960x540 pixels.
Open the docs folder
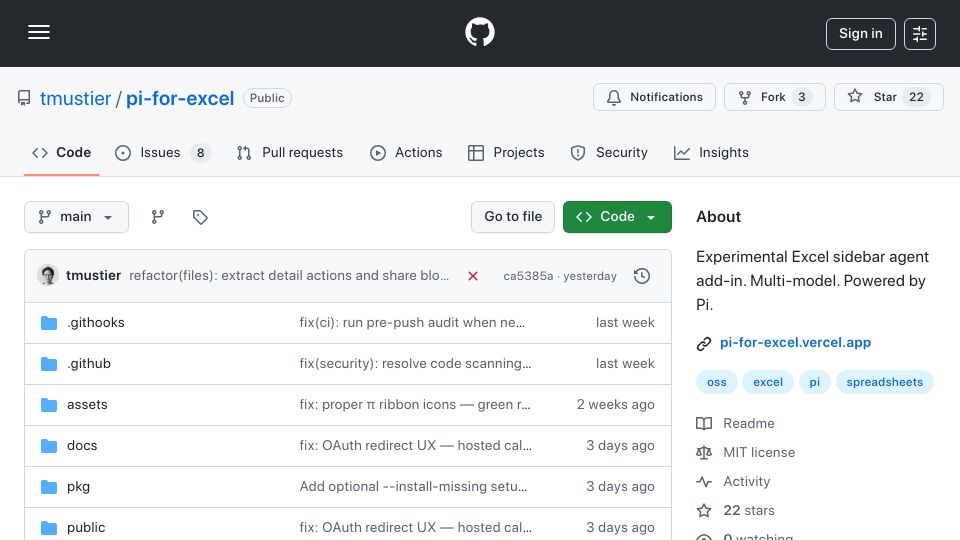pyautogui.click(x=82, y=446)
